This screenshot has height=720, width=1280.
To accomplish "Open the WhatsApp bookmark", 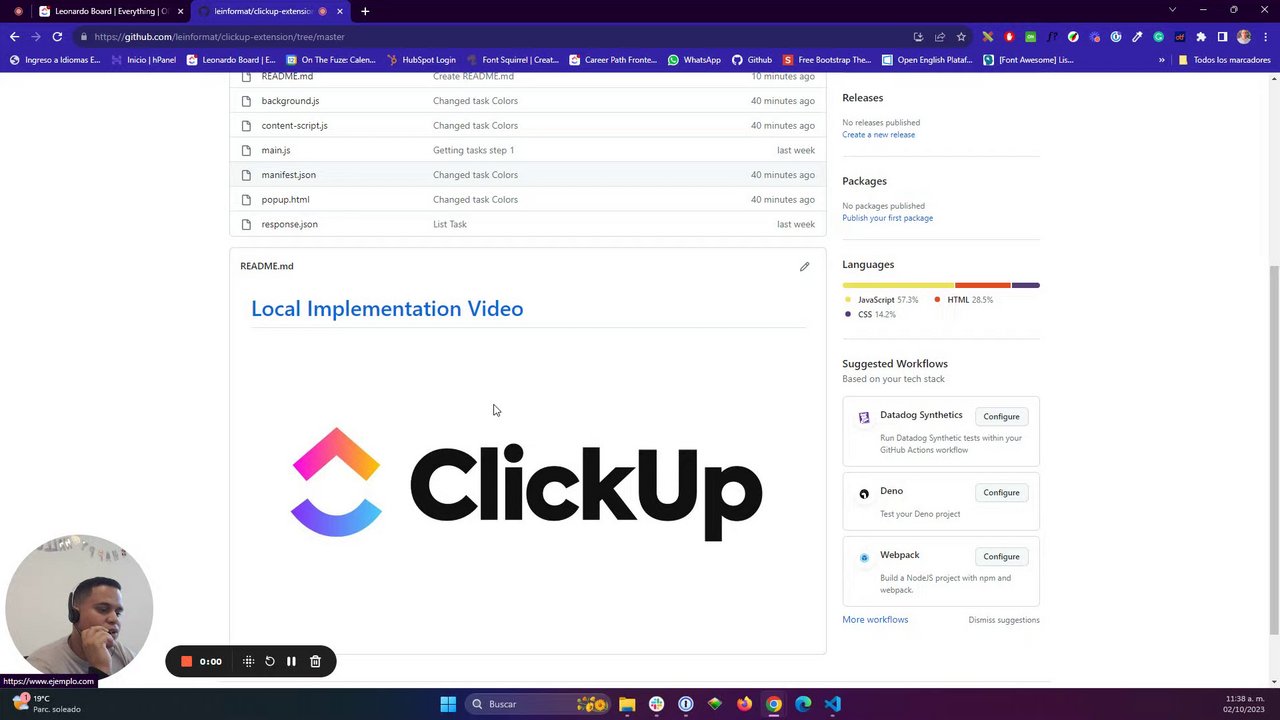I will (694, 60).
